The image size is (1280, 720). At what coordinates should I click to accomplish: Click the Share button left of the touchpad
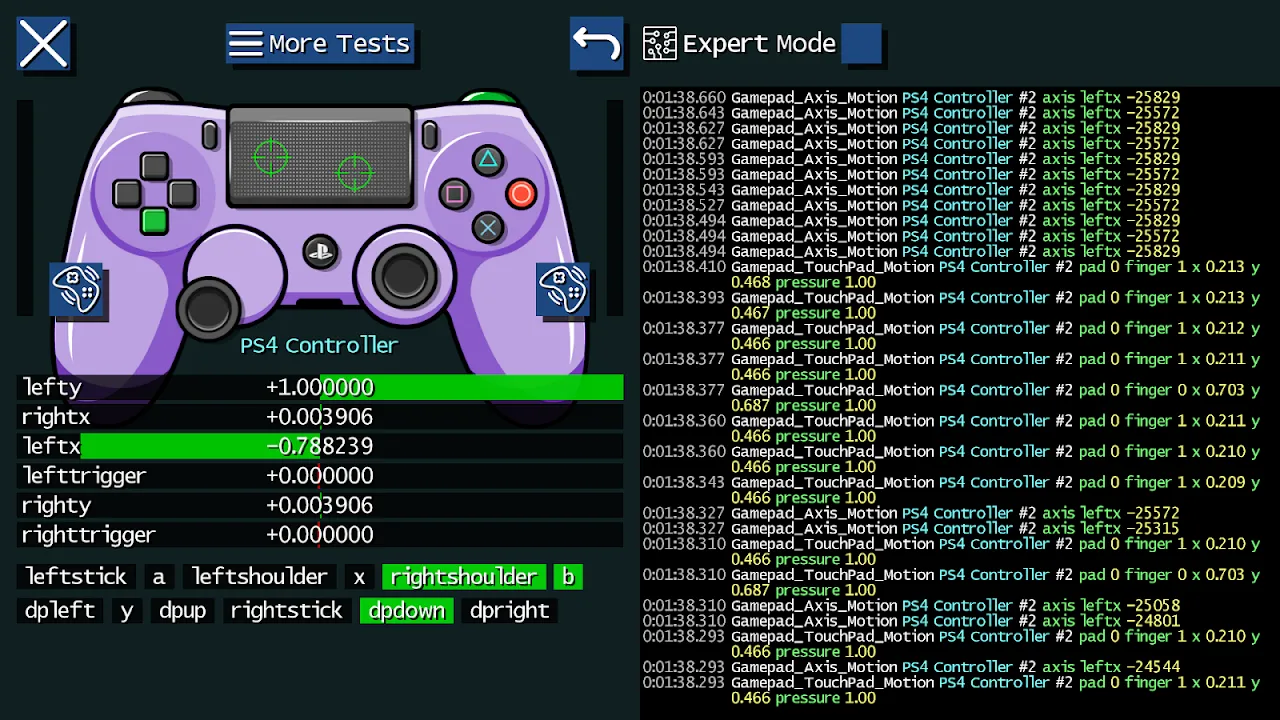[209, 135]
